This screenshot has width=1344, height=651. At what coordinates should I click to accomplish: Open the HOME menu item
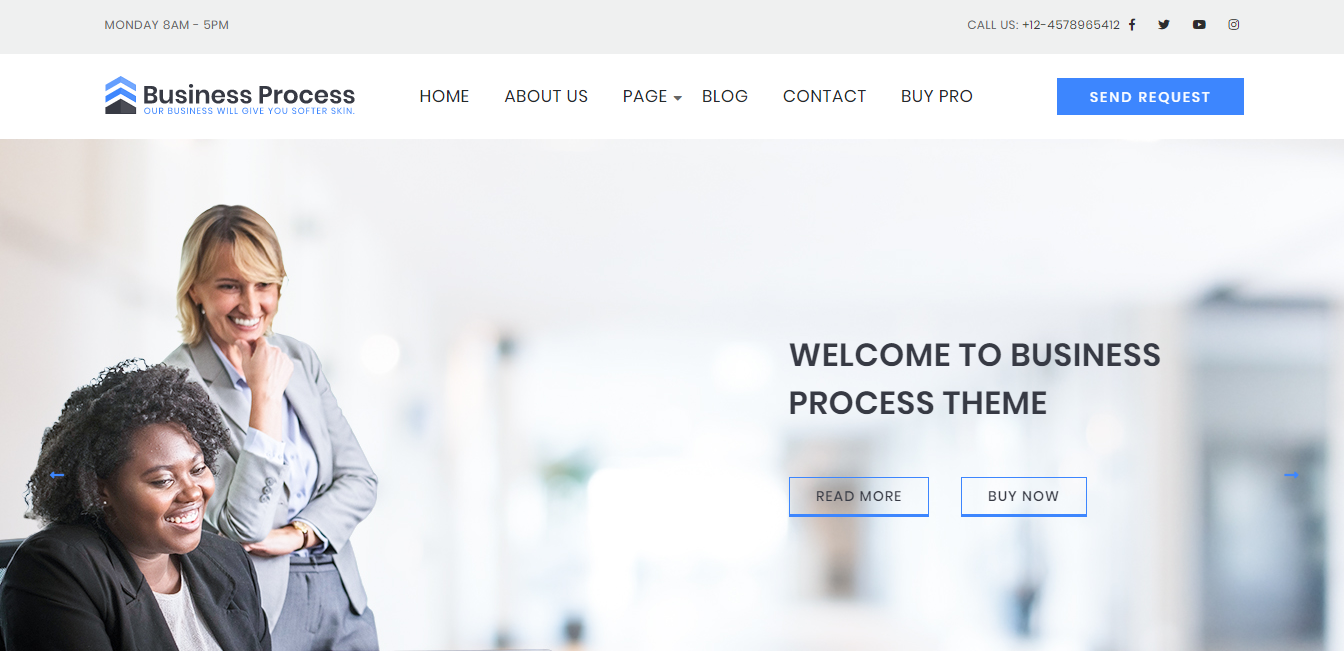(x=444, y=96)
